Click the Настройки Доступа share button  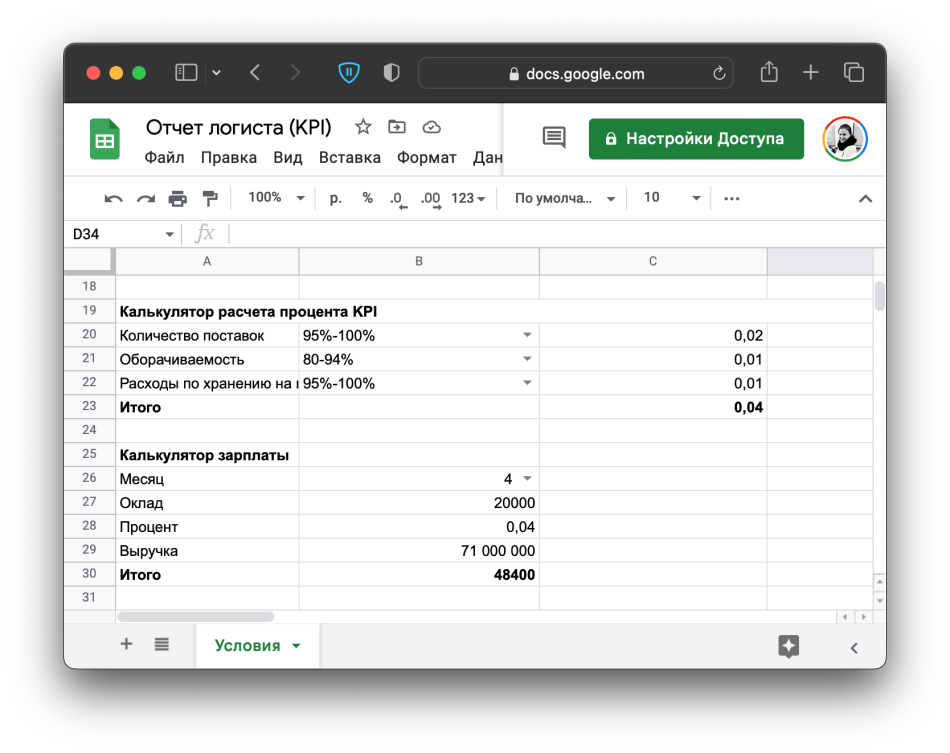pos(696,139)
